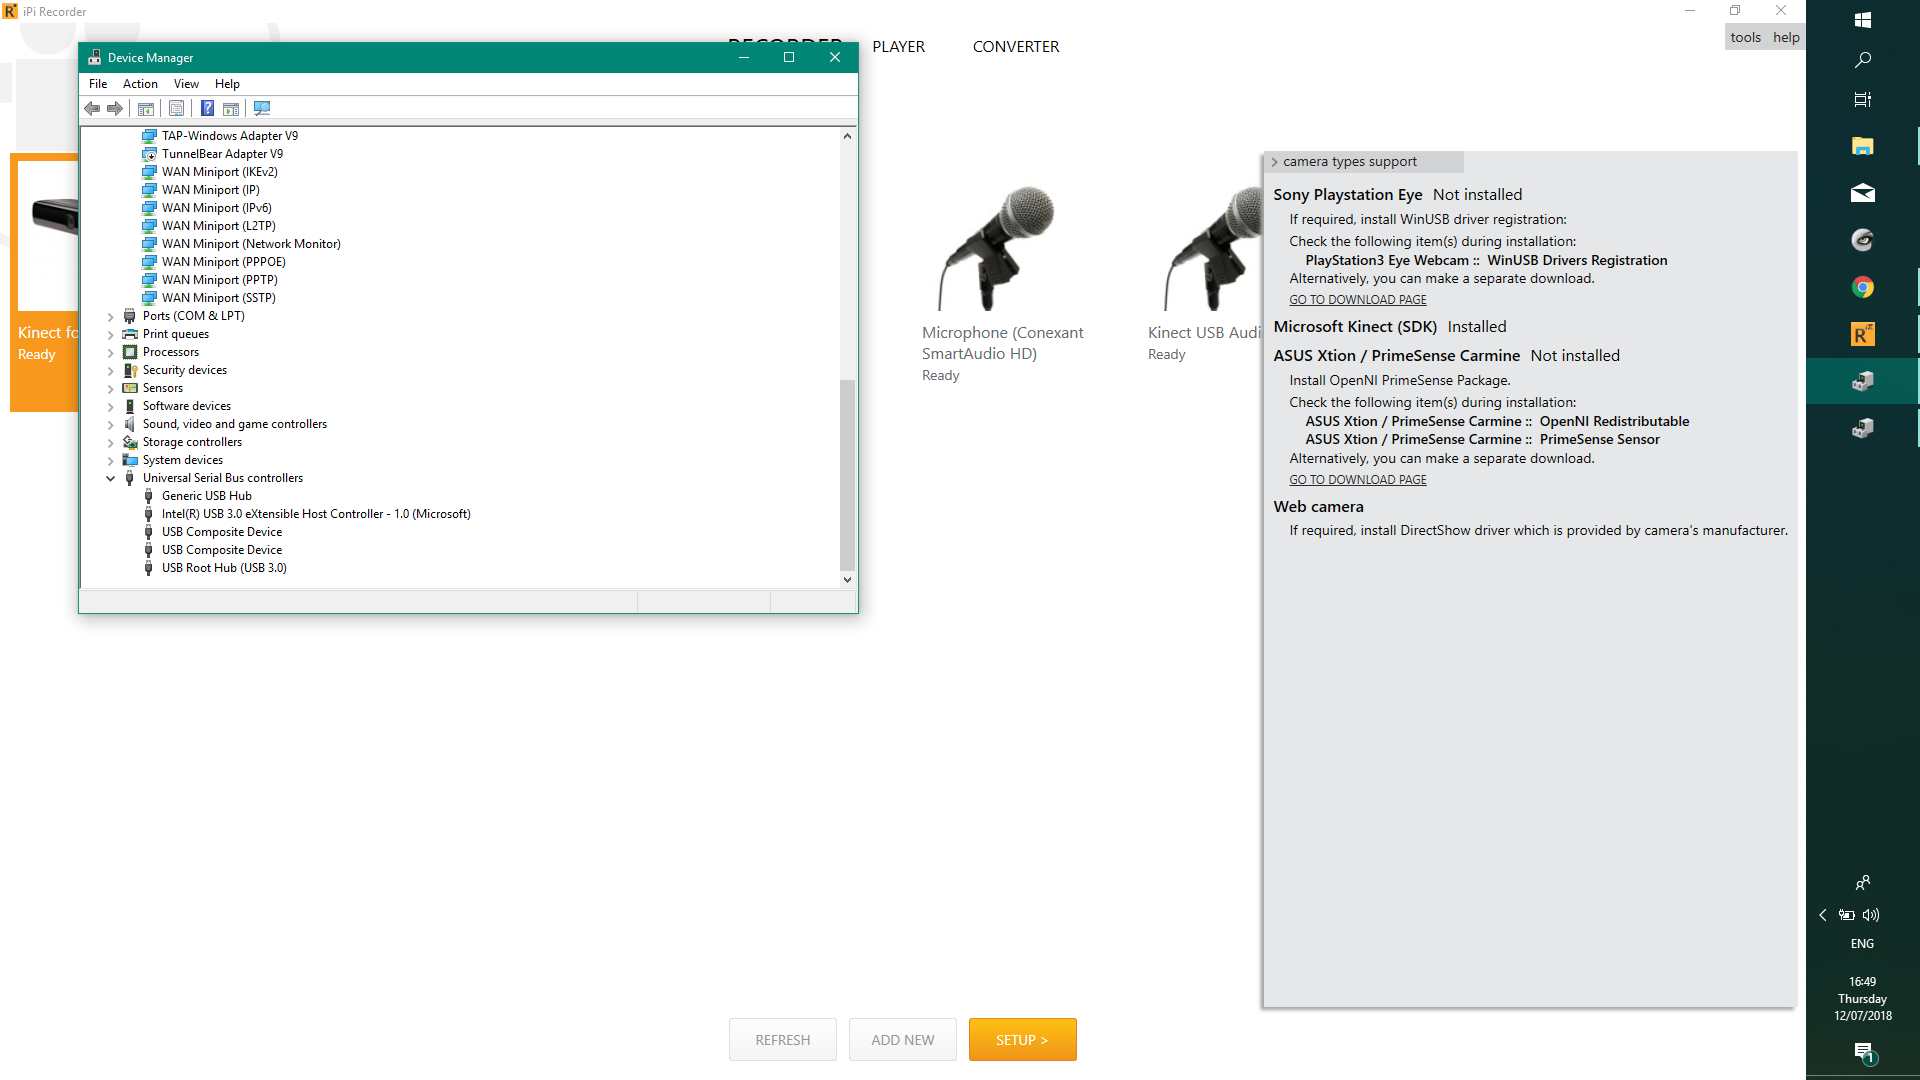Screen dimensions: 1920x1080
Task: Click the Back arrow in Device Manager toolbar
Action: tap(92, 108)
